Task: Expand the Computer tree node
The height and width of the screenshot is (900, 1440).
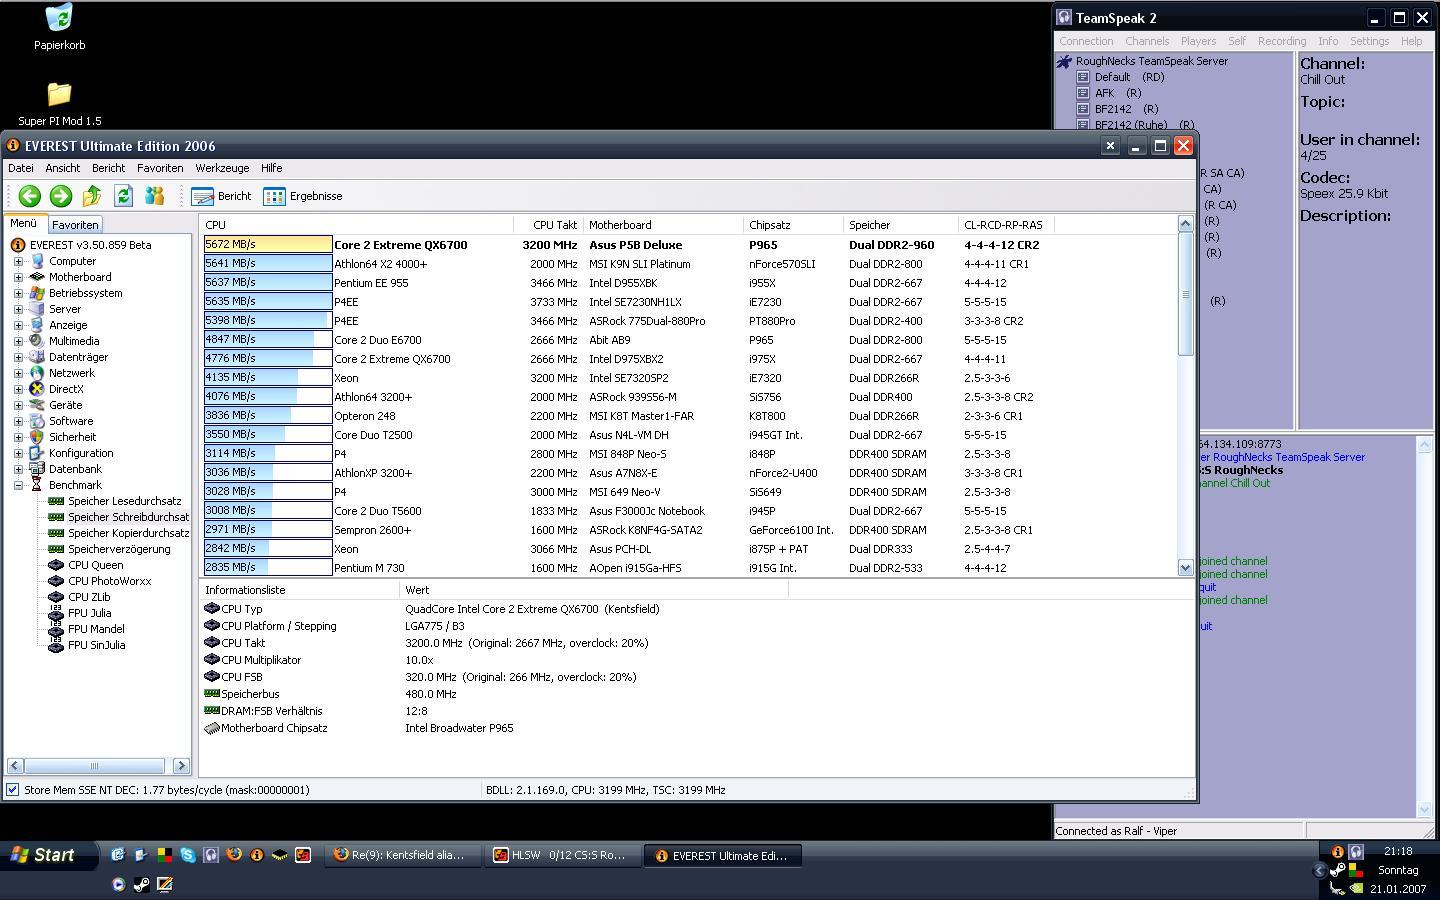Action: tap(18, 261)
